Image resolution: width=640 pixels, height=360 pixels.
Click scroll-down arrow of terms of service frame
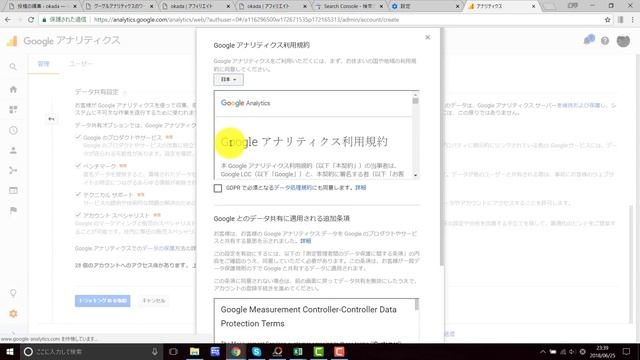click(416, 175)
